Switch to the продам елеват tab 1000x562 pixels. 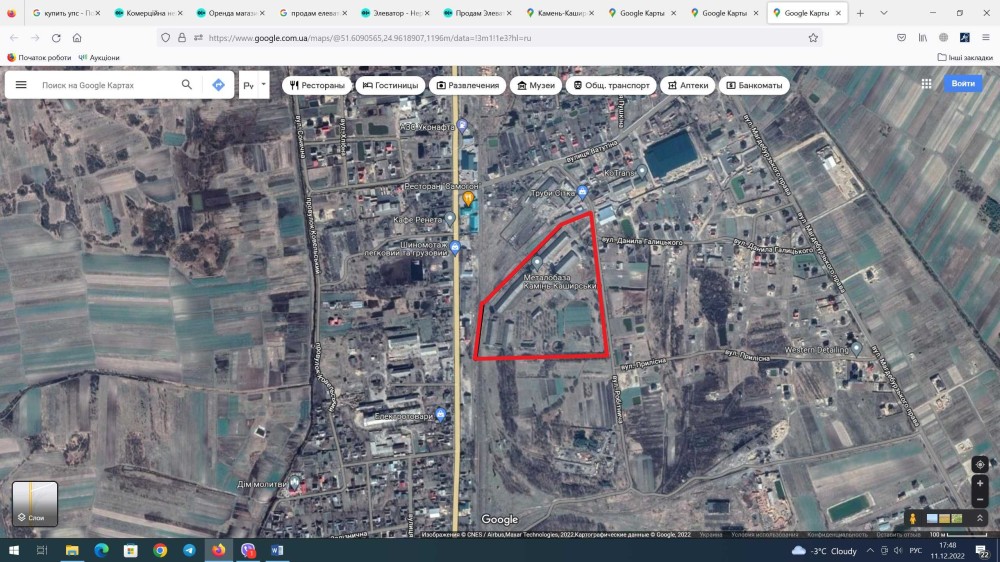[x=313, y=13]
